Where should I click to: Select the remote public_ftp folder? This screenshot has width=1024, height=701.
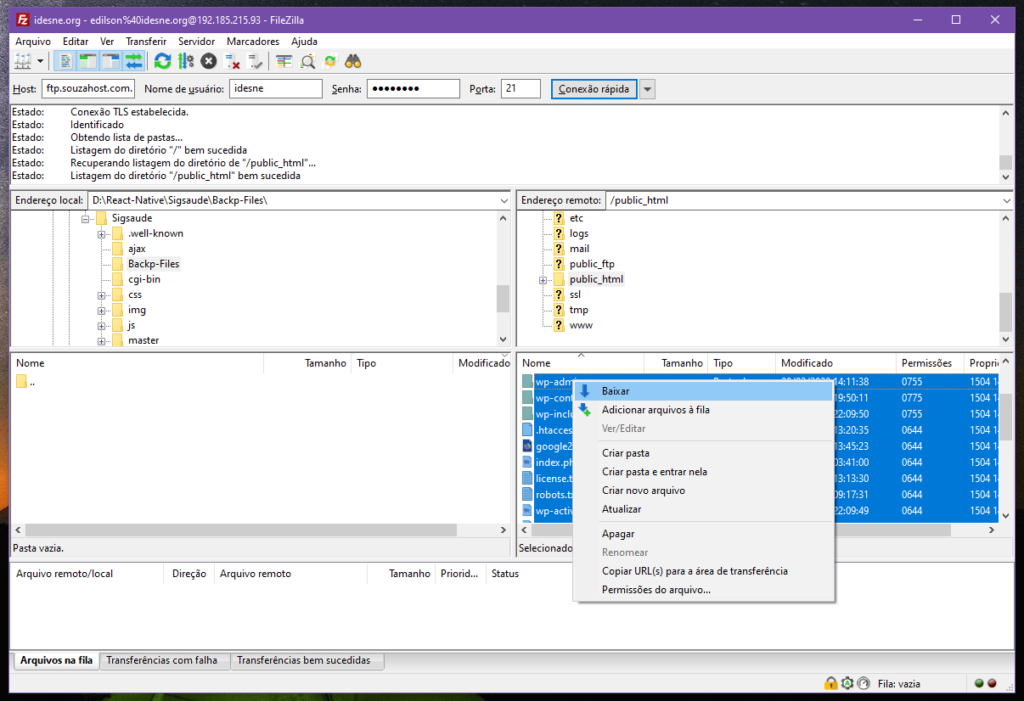pyautogui.click(x=592, y=264)
